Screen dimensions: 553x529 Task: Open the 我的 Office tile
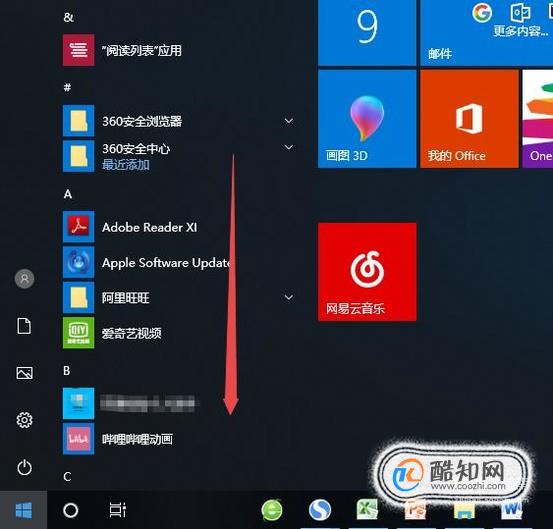[469, 119]
